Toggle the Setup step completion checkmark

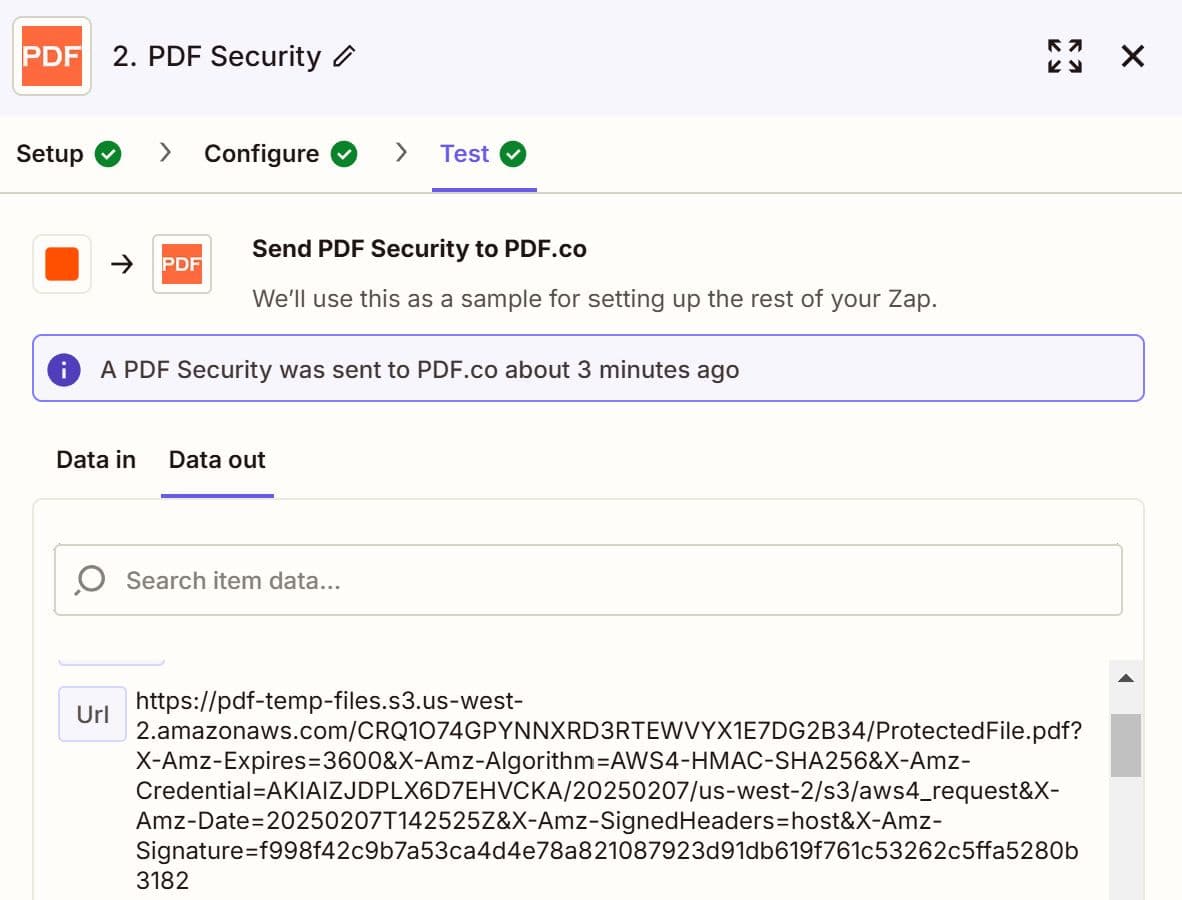point(107,153)
